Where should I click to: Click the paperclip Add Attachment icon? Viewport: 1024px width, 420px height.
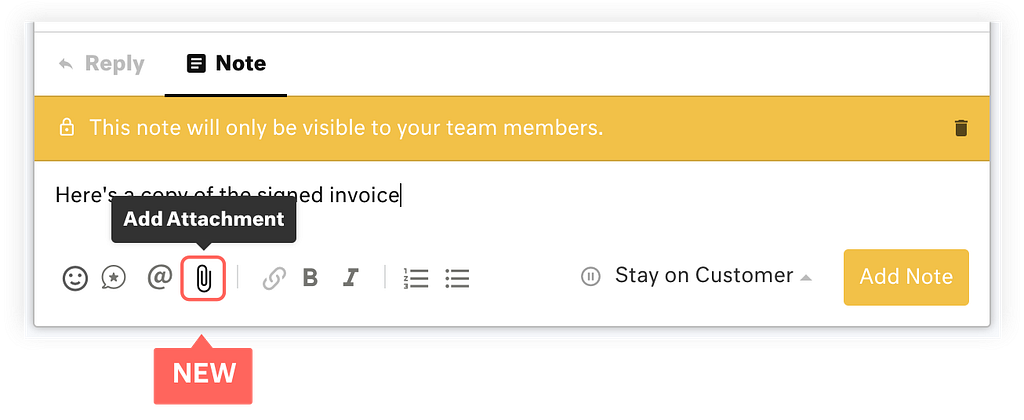pos(203,279)
